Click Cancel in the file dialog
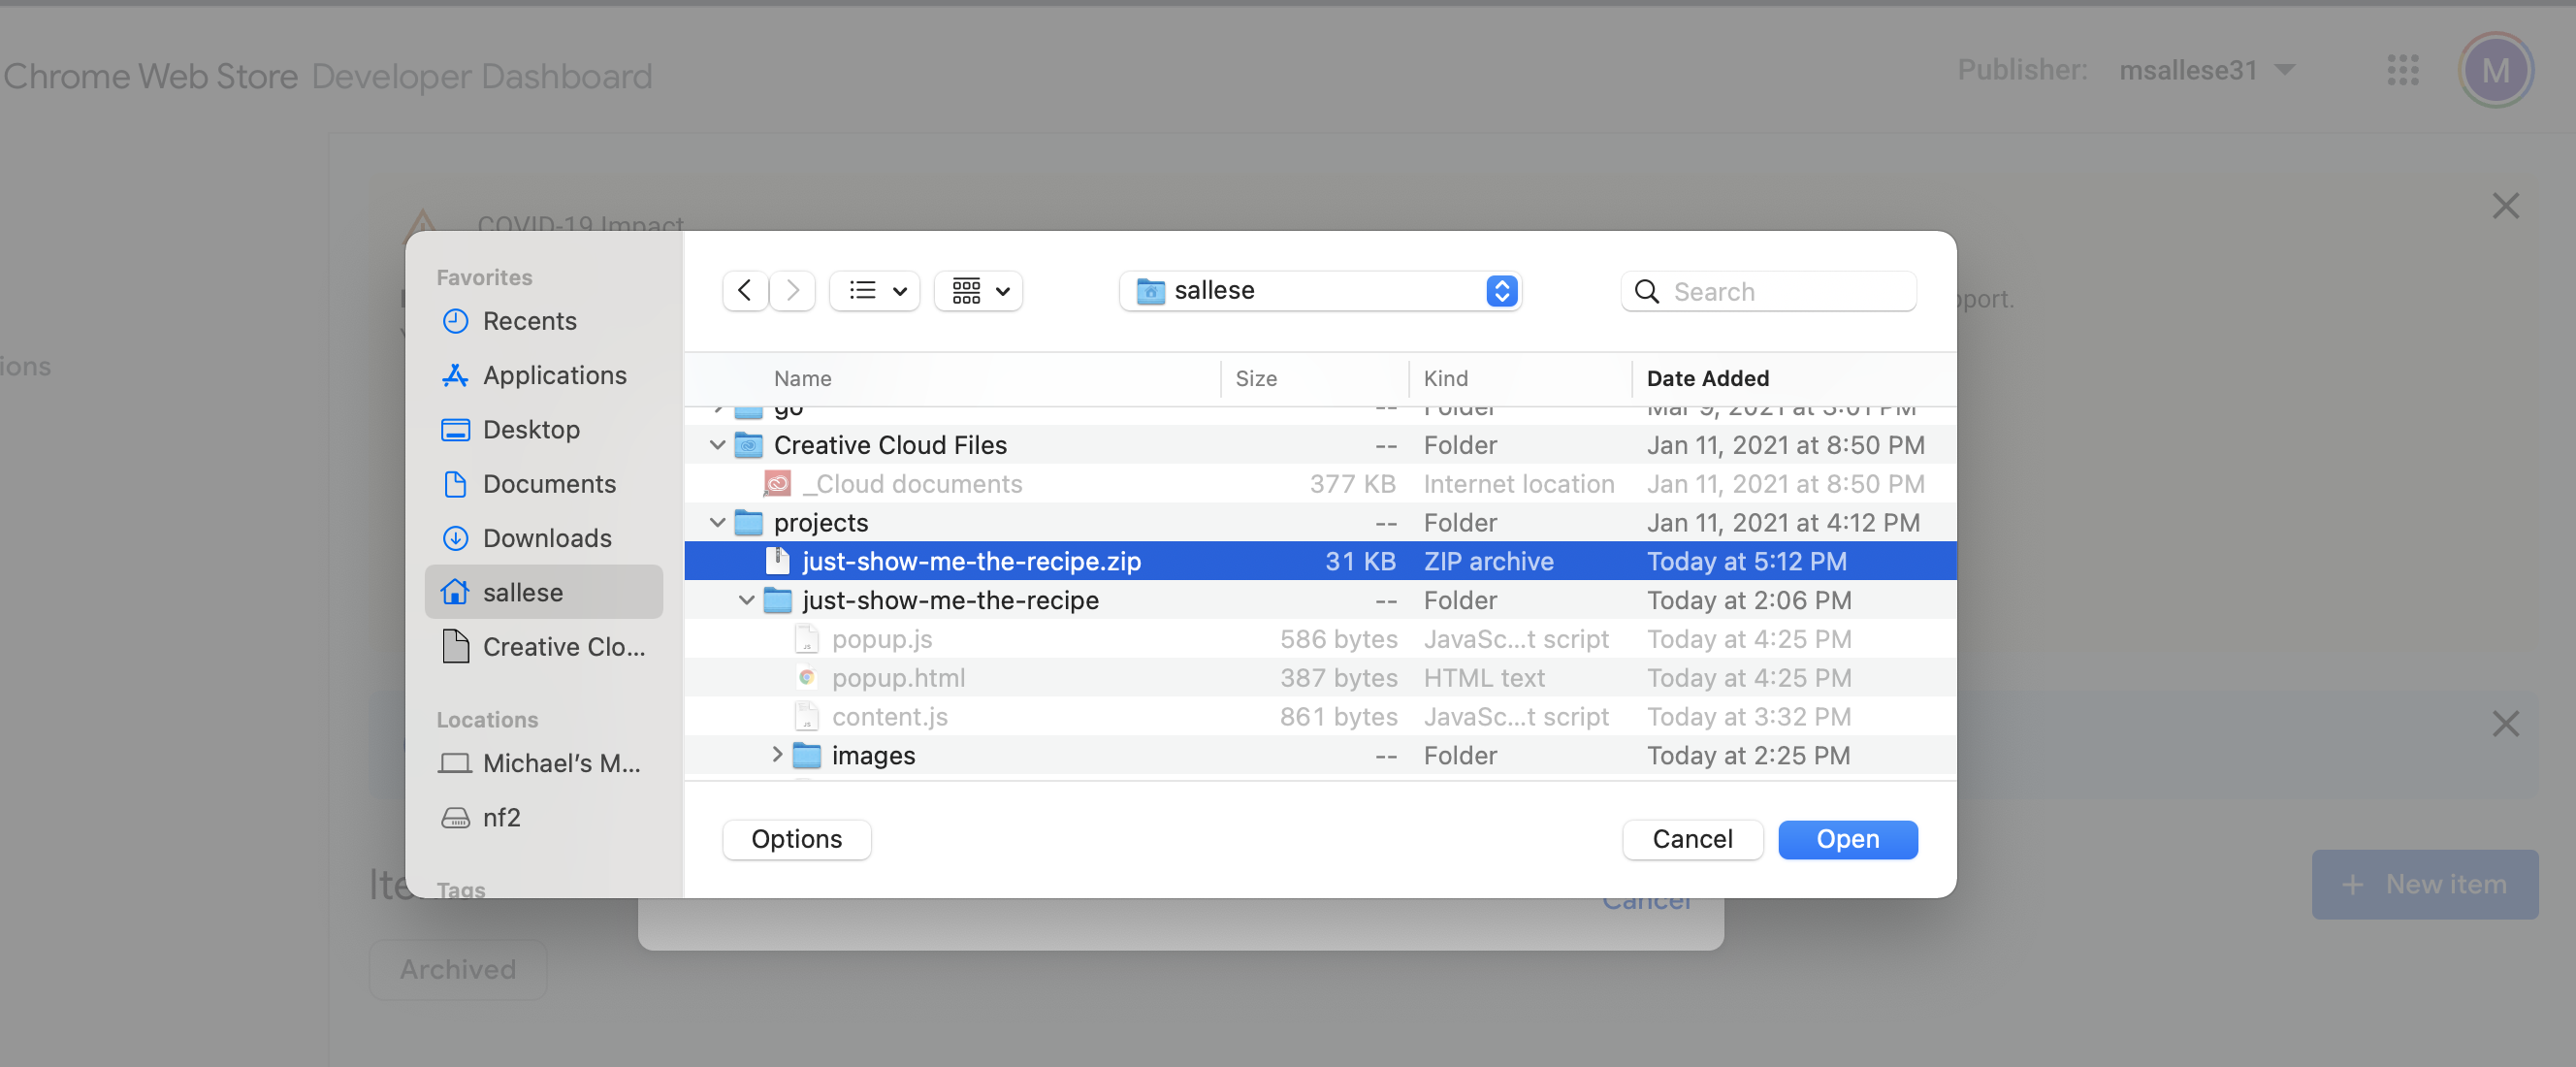This screenshot has height=1067, width=2576. click(x=1692, y=839)
